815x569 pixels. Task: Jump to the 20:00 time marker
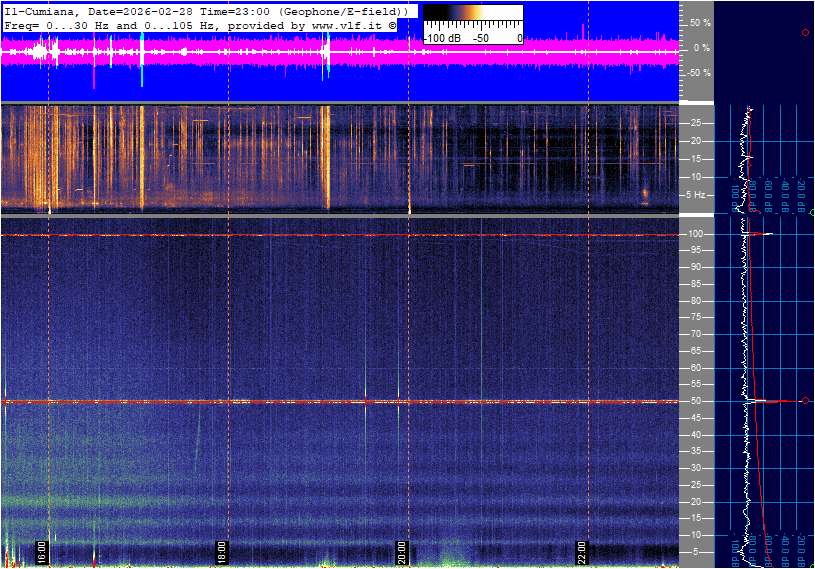coord(402,552)
